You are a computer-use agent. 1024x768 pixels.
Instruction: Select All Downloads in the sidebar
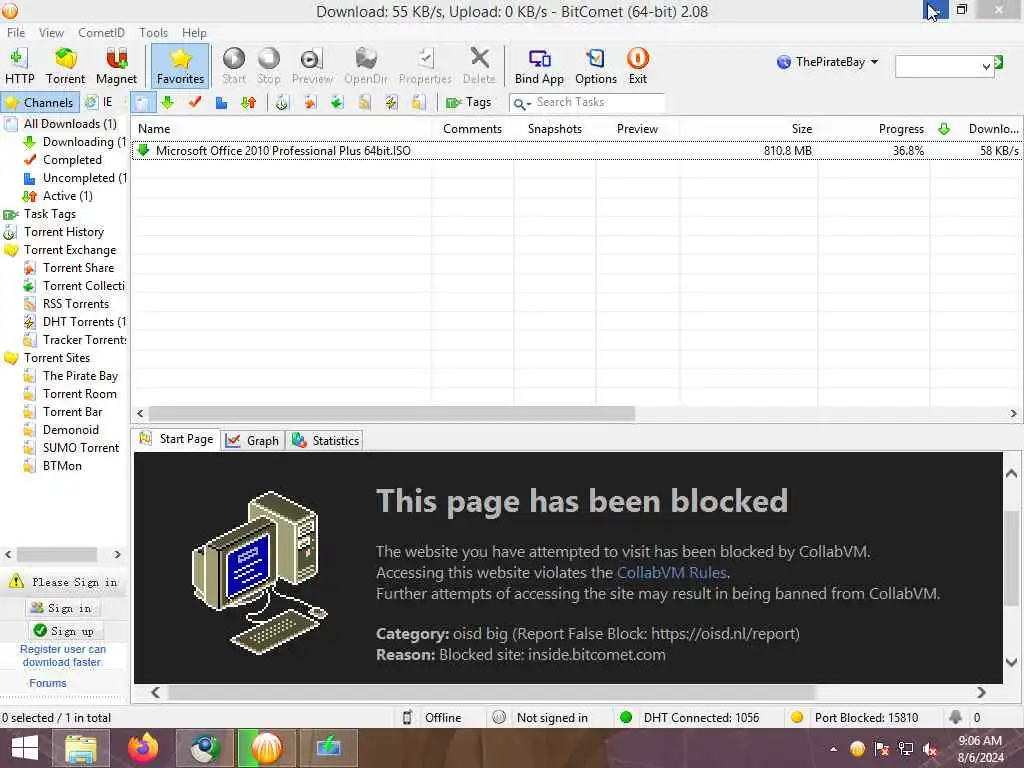point(69,124)
